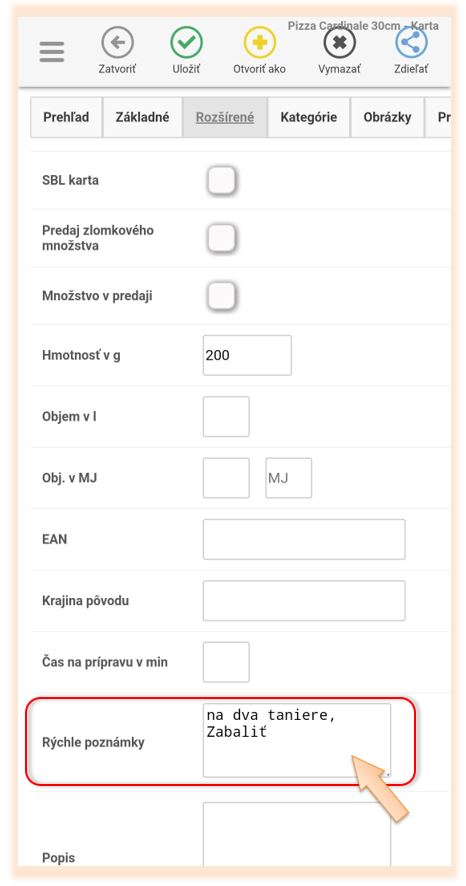Click into the EAN field

pyautogui.click(x=304, y=539)
